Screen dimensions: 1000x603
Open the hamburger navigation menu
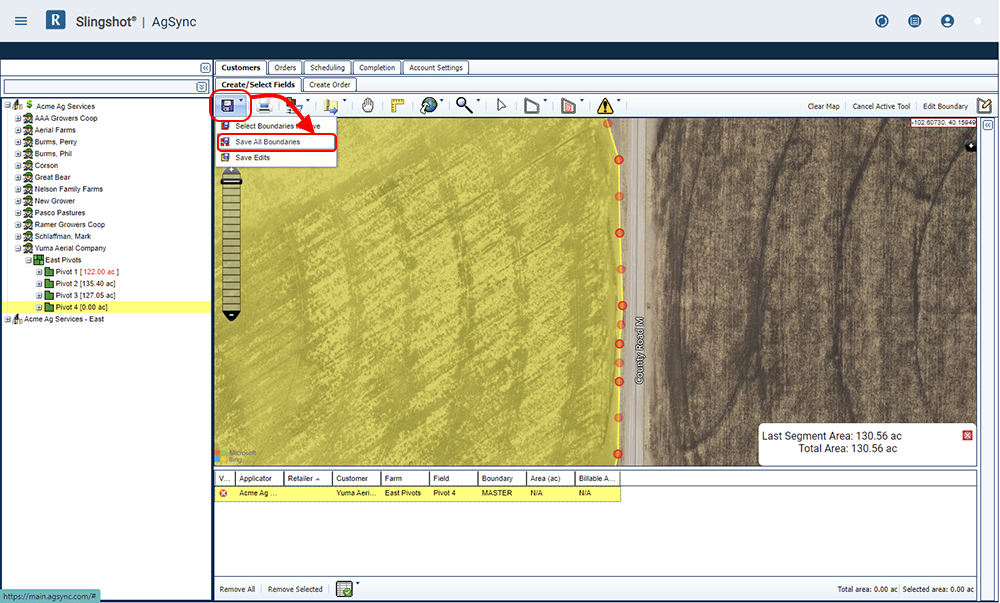[x=21, y=21]
